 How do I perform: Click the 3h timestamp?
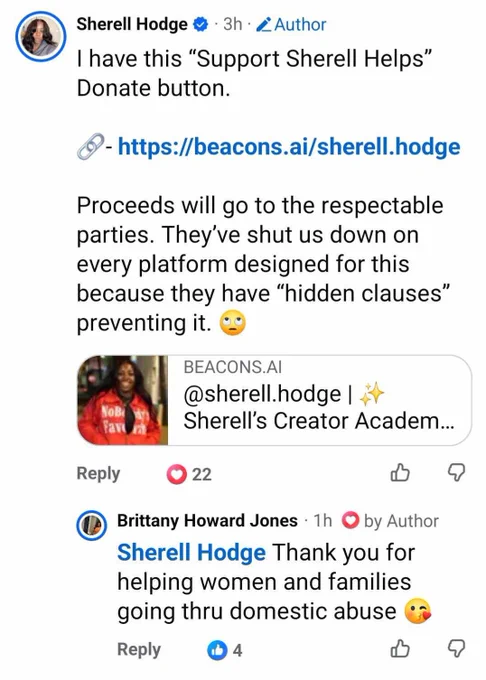233,25
